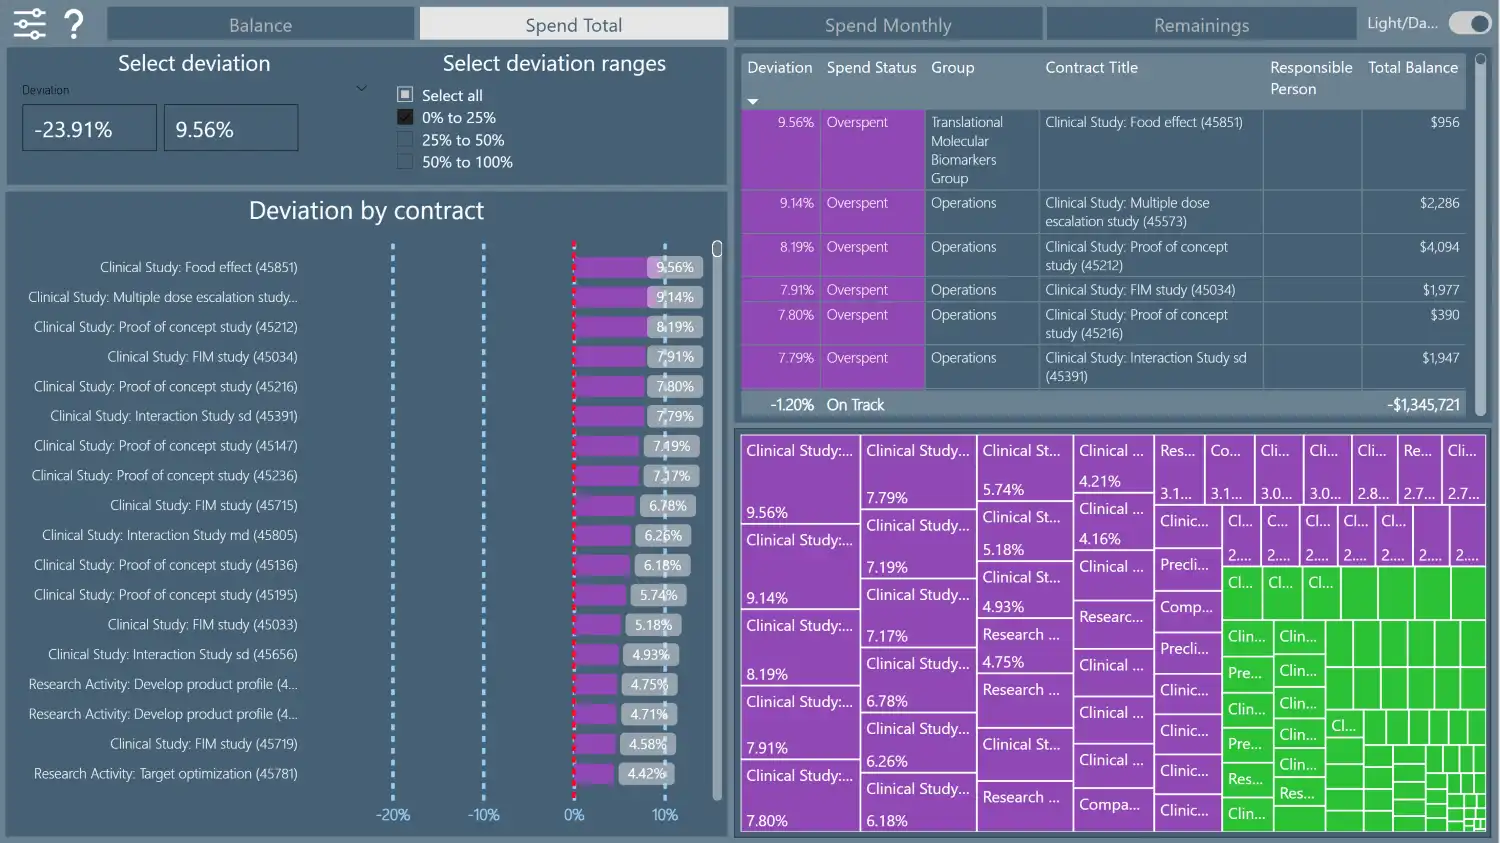Toggle the Light/Dark mode switch

[1469, 23]
